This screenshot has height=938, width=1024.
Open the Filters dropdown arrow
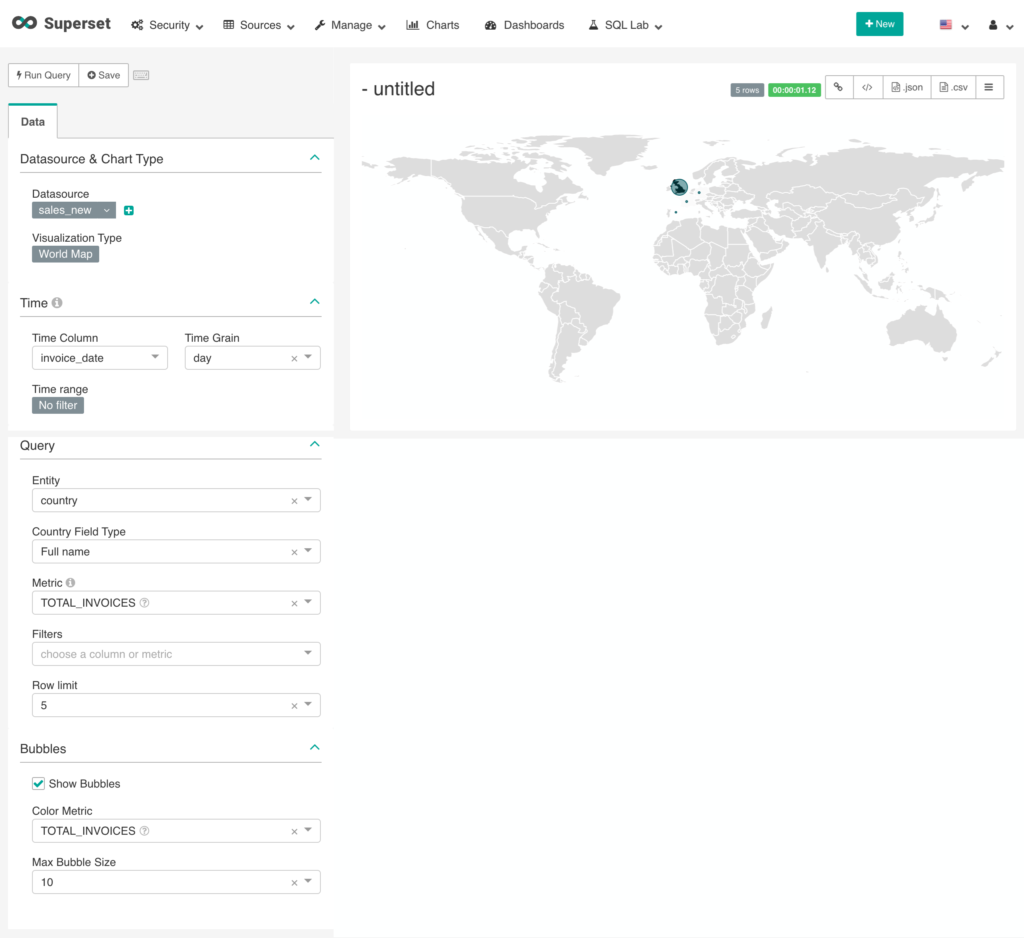pos(308,653)
